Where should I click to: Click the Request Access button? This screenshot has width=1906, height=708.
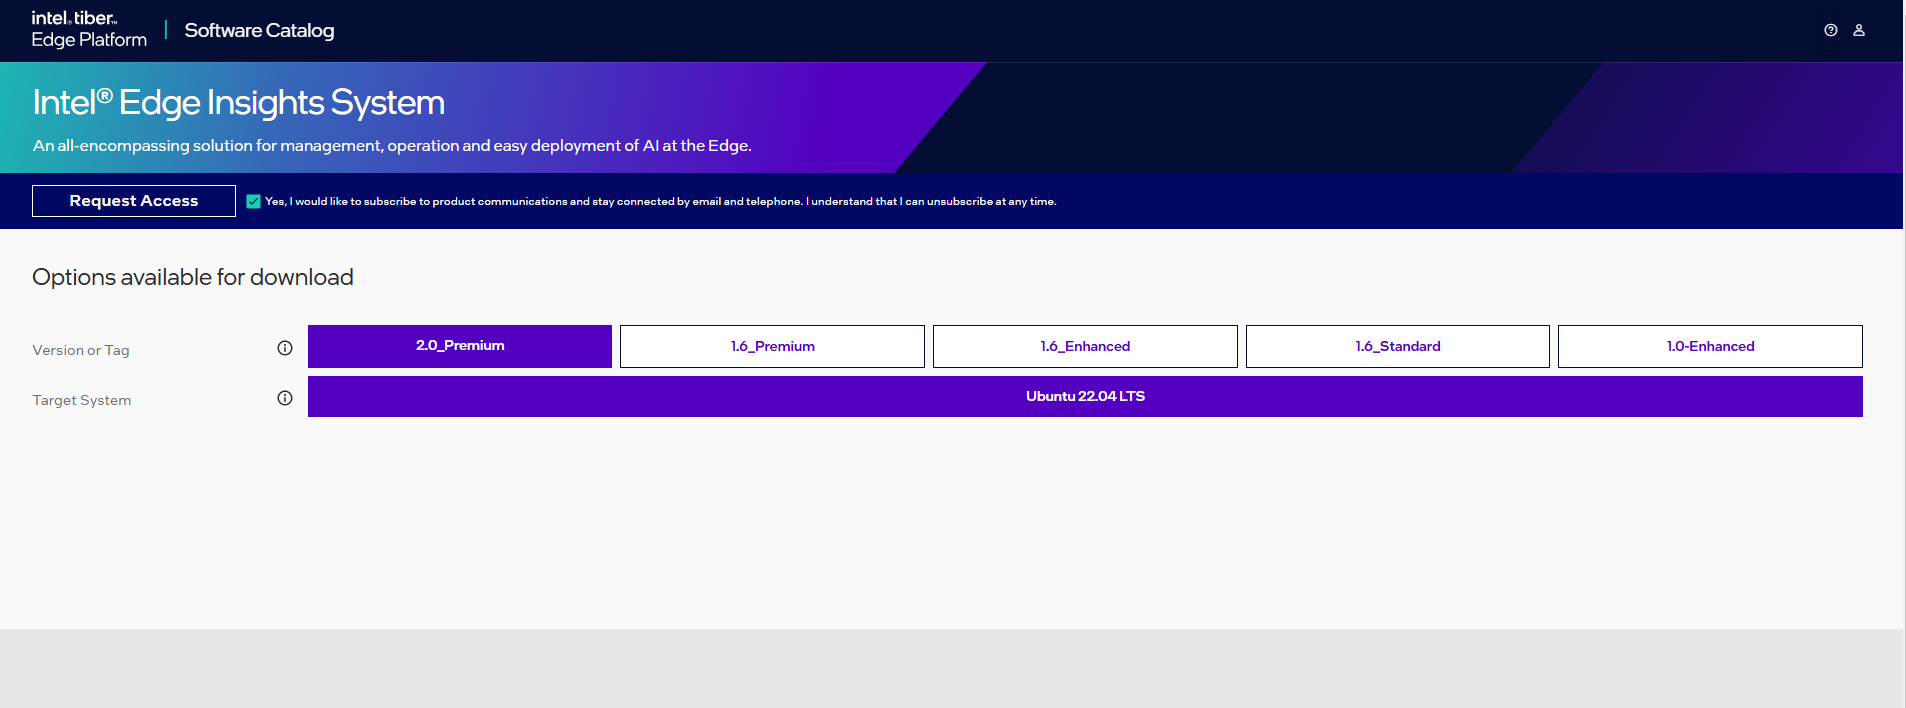point(134,201)
